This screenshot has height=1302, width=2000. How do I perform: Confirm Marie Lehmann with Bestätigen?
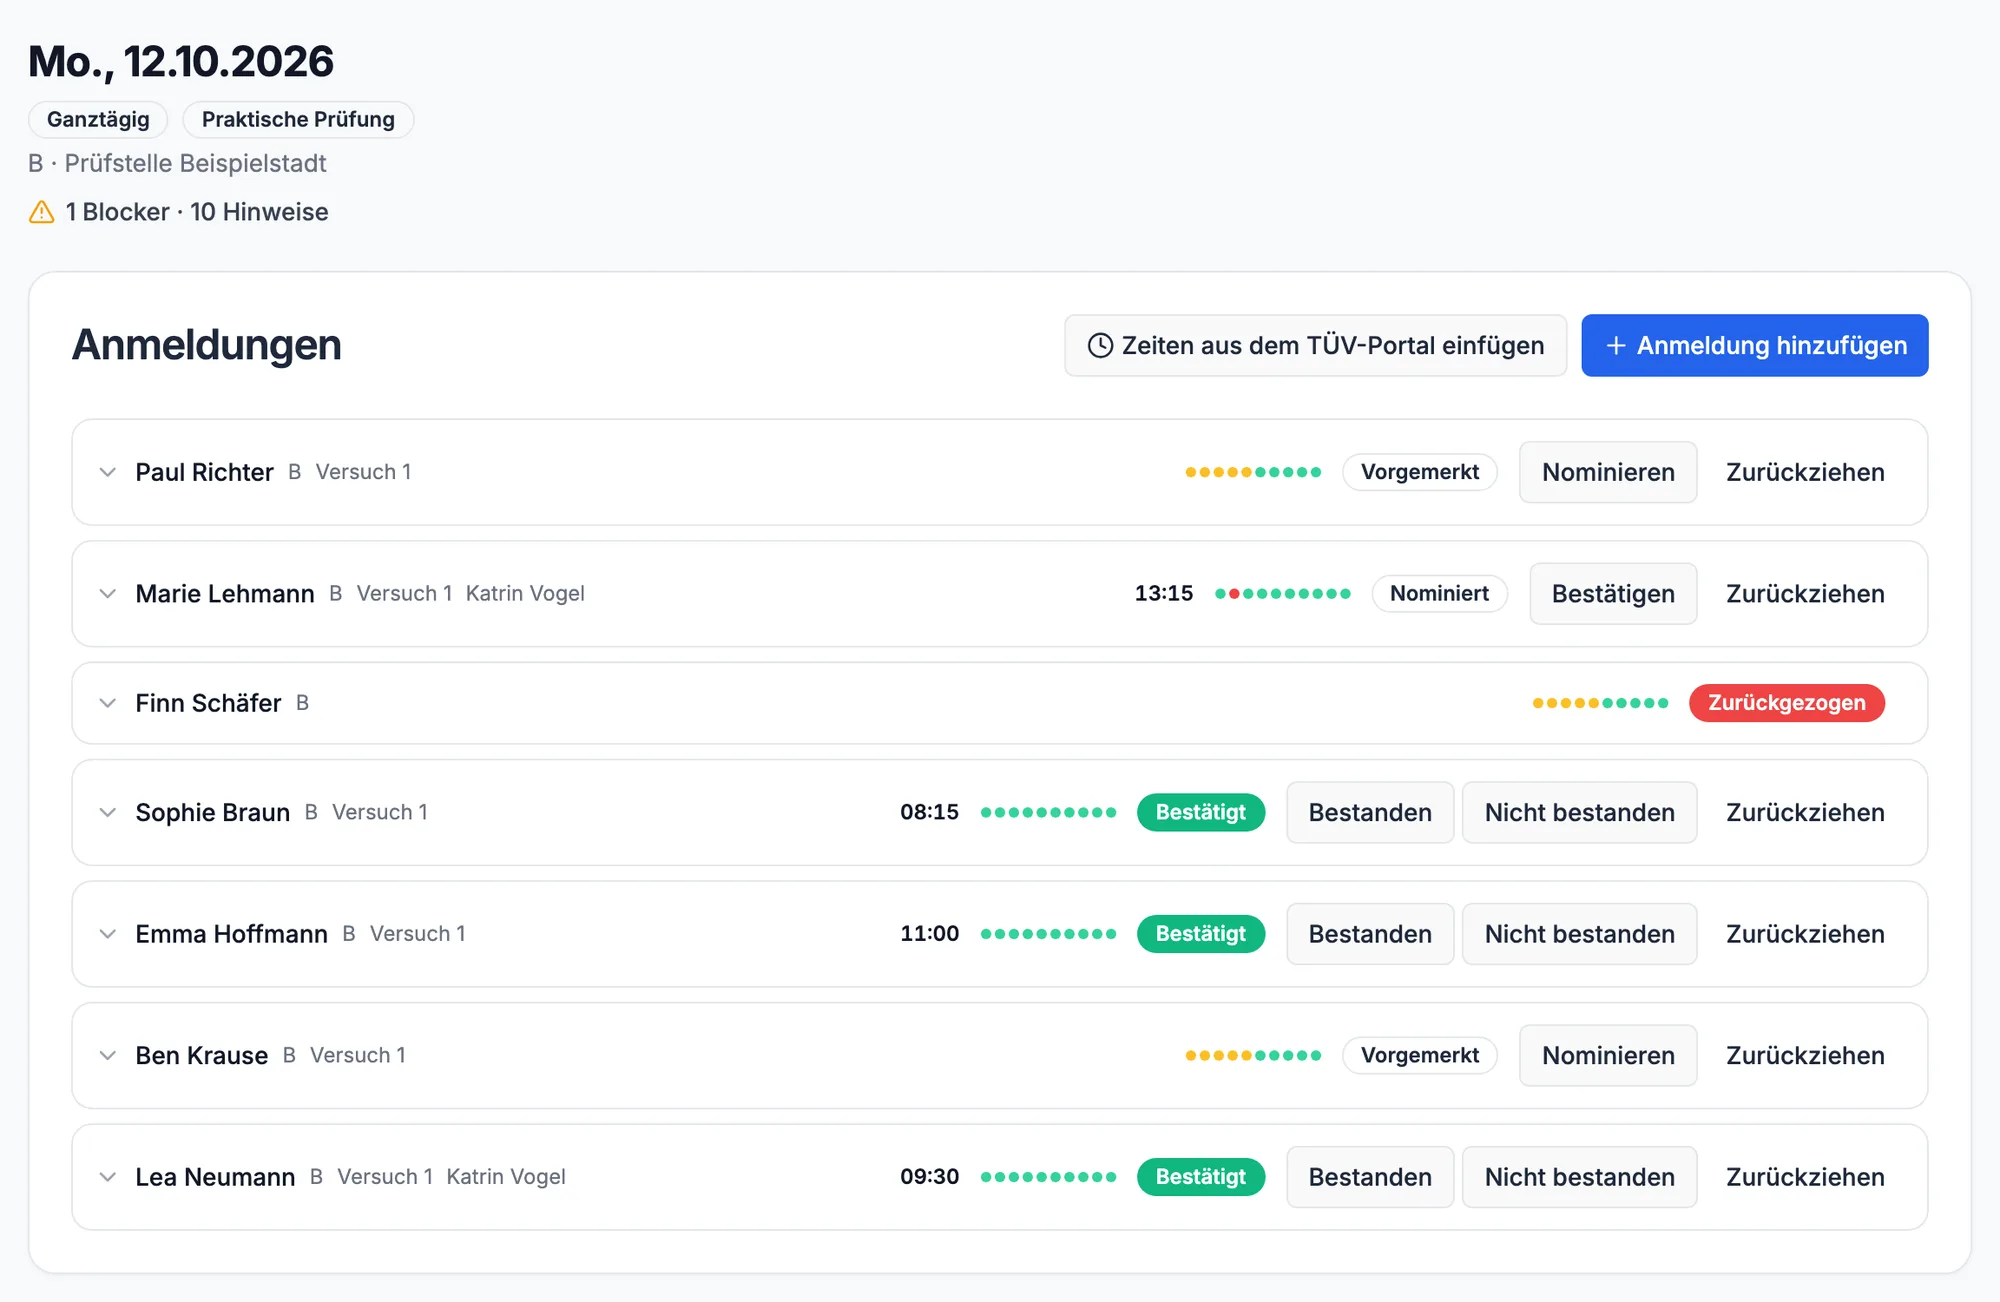click(x=1613, y=594)
